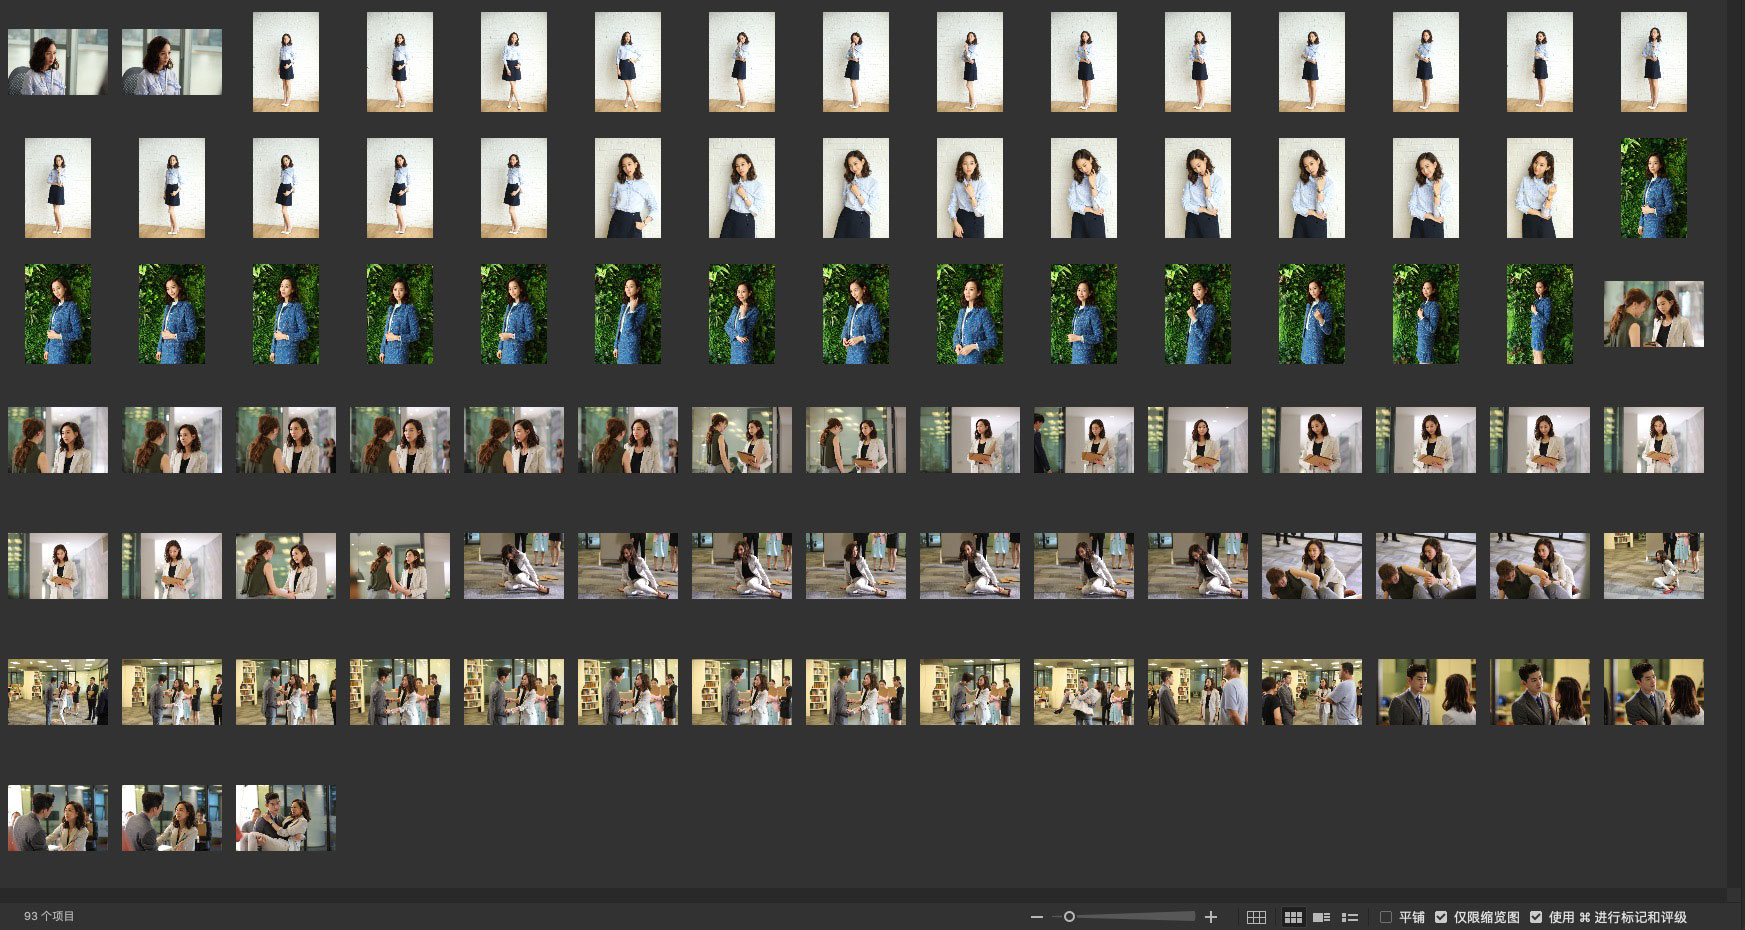Screen dimensions: 1745x930
Task: Switch to details view mode
Action: pyautogui.click(x=1321, y=917)
